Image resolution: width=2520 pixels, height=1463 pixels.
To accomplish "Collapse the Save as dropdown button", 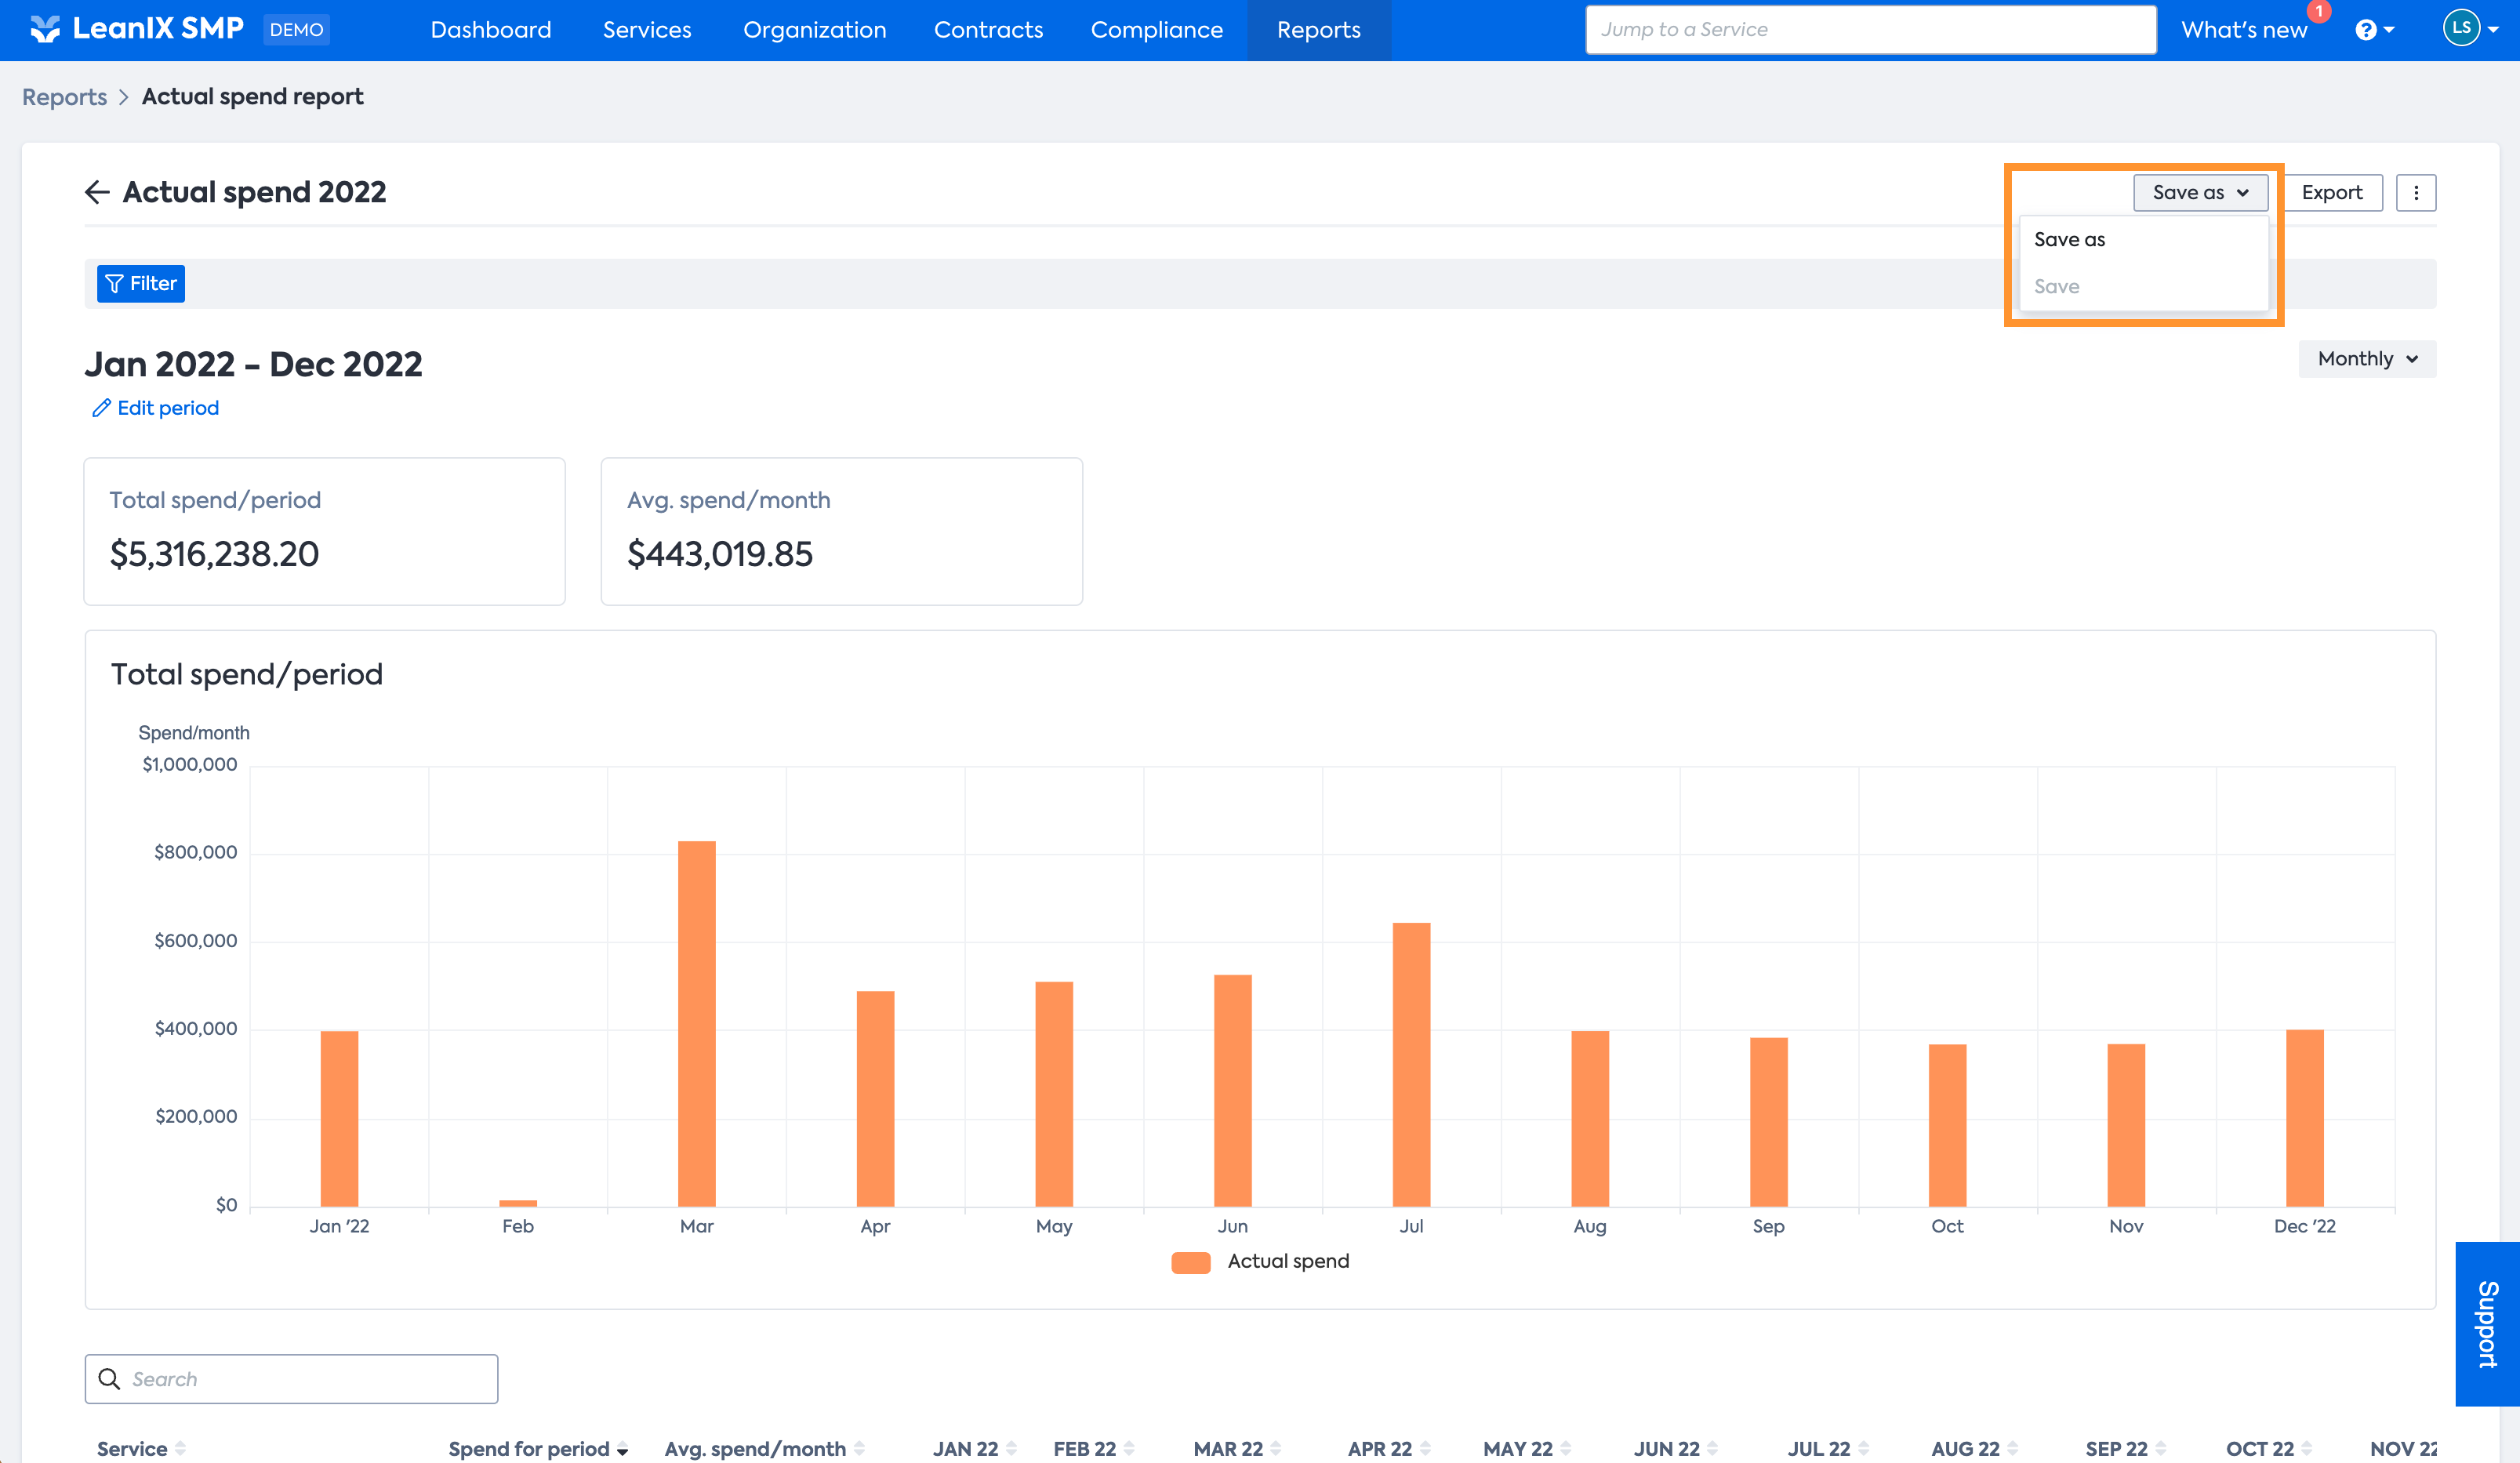I will point(2199,193).
